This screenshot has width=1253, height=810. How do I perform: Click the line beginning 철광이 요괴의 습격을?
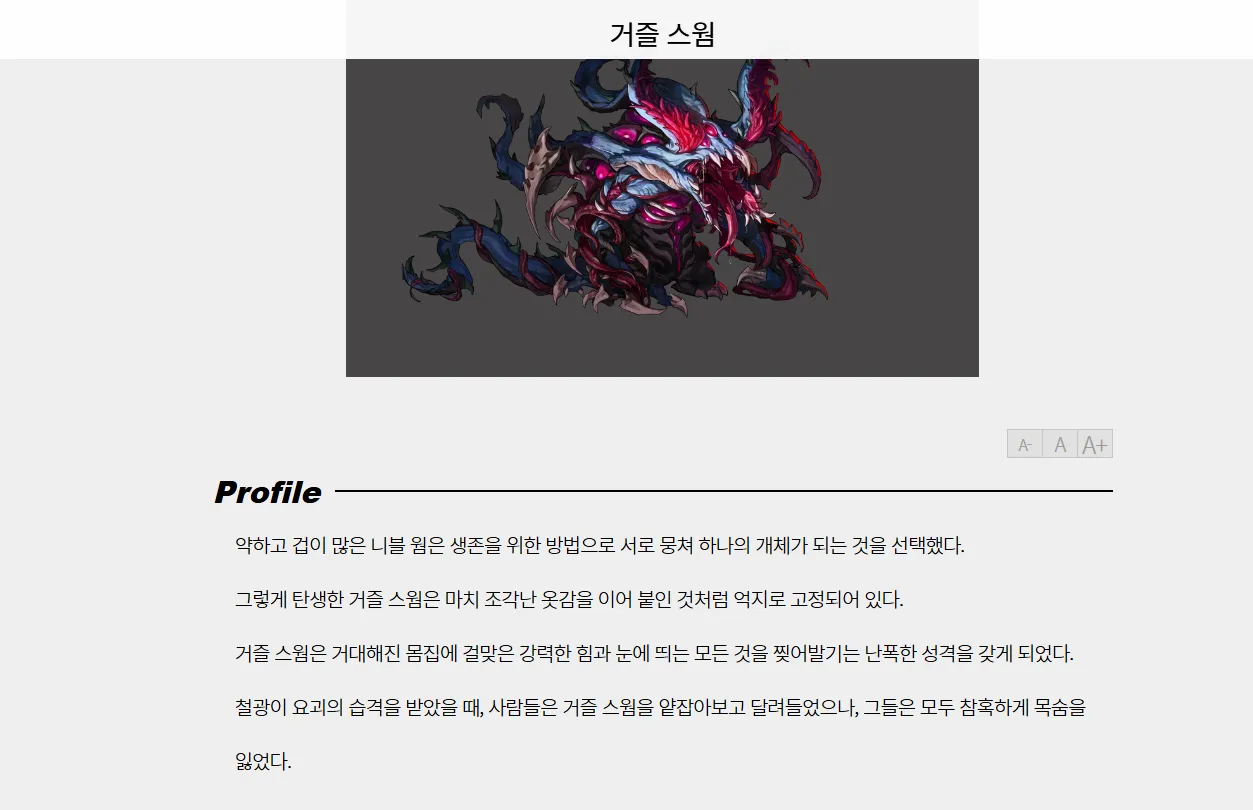660,708
